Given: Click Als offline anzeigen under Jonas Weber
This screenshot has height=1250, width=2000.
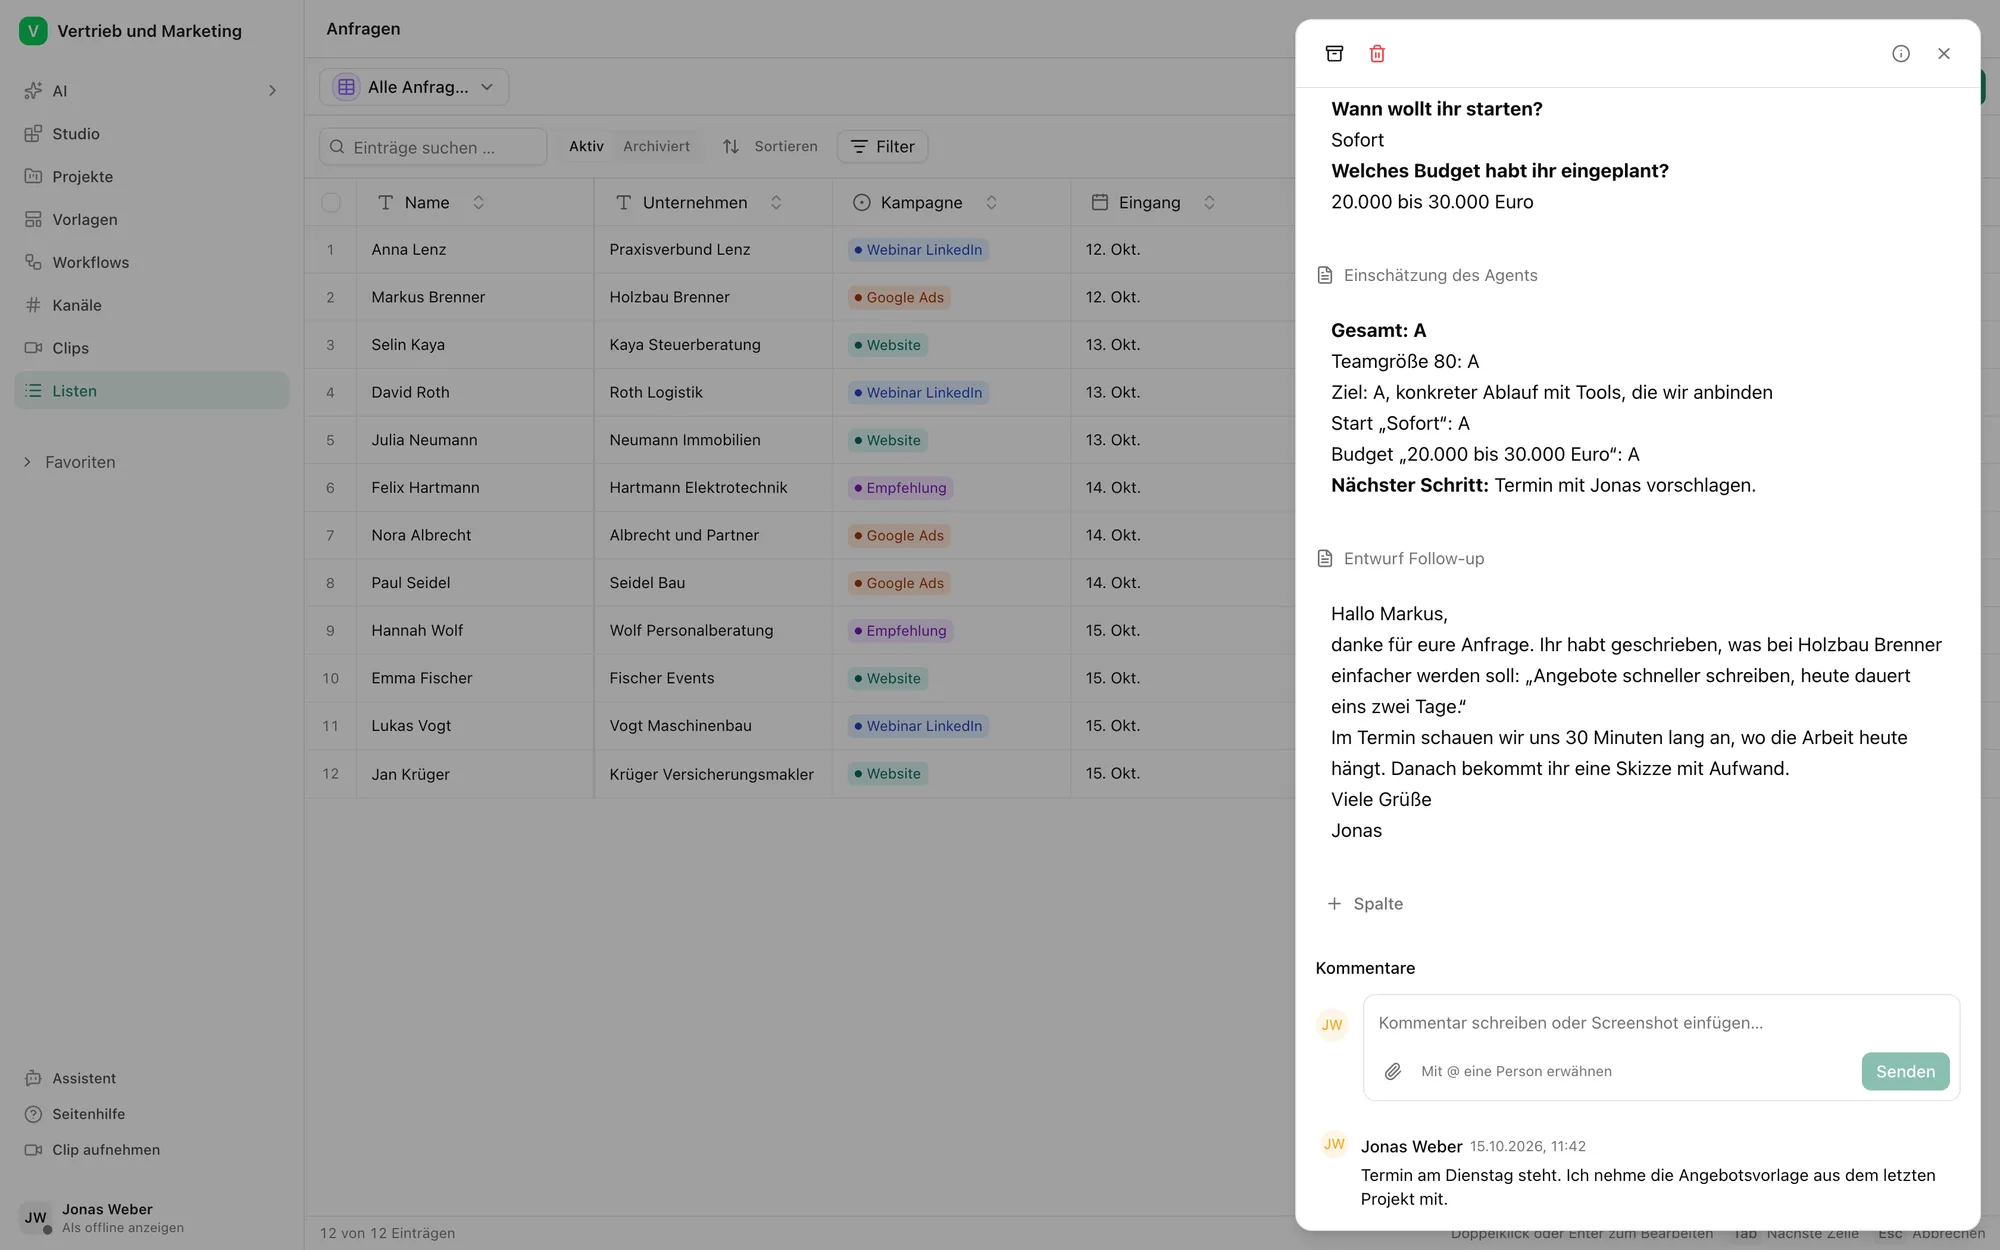Looking at the screenshot, I should tap(123, 1228).
